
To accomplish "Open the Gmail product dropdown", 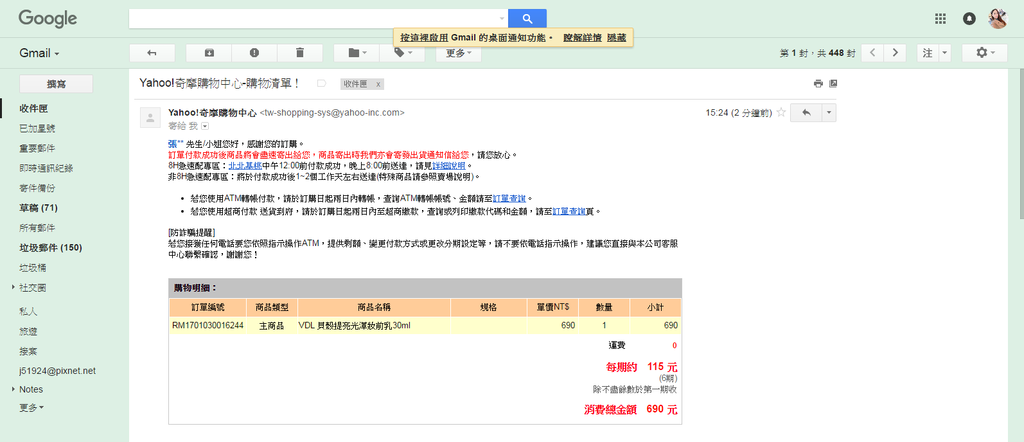I will point(39,53).
